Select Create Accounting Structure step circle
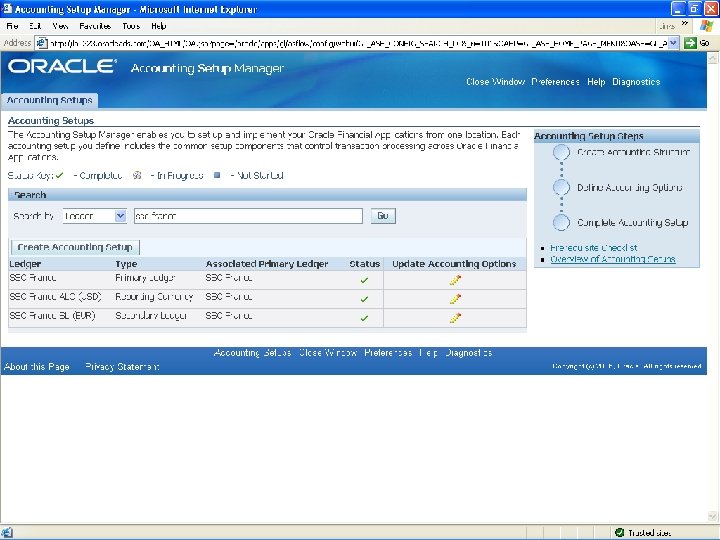This screenshot has width=720, height=540. click(x=561, y=152)
